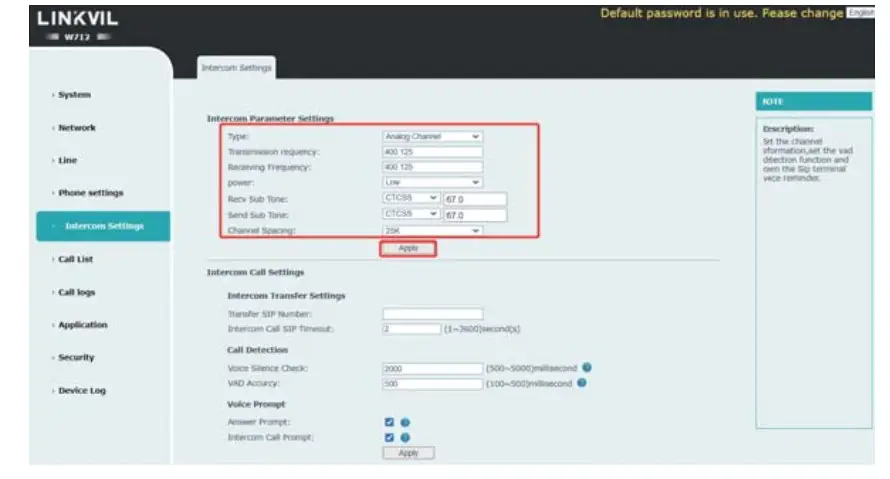Click the Linkvil W712 logo
This screenshot has width=890, height=479.
pos(78,26)
